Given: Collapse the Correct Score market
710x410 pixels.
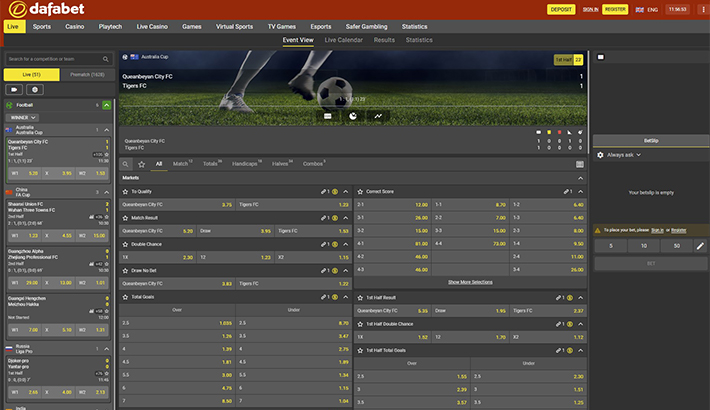Looking at the screenshot, I should click(580, 192).
